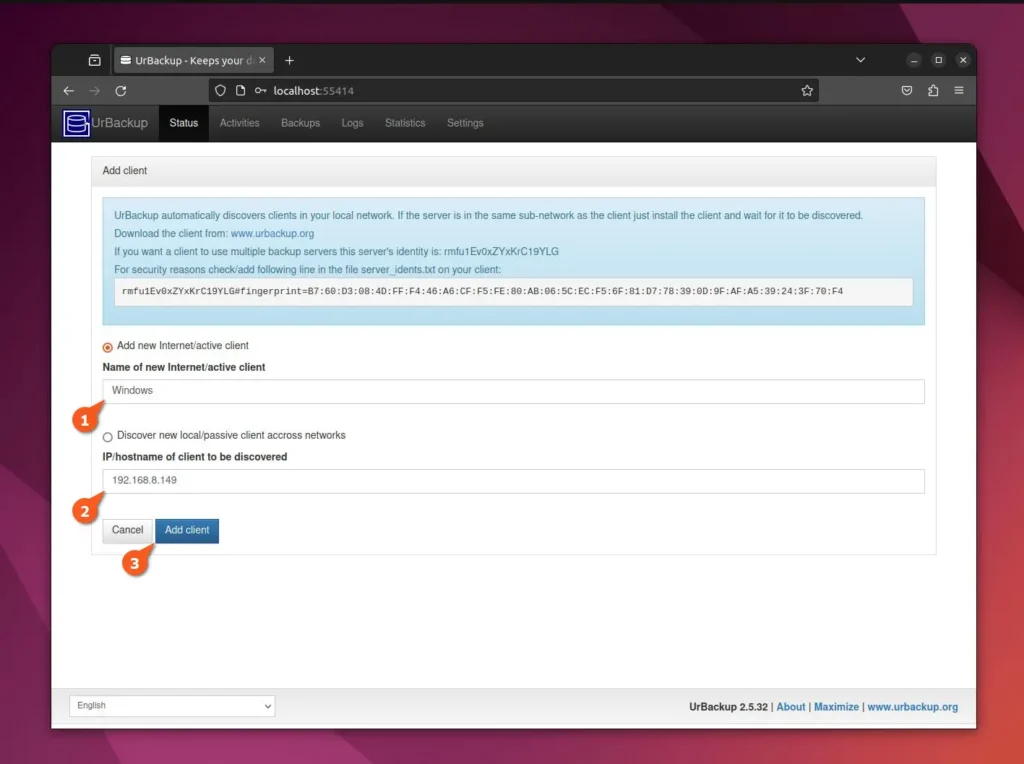Expand the list all tabs chevron
The height and width of the screenshot is (764, 1024).
click(x=861, y=60)
